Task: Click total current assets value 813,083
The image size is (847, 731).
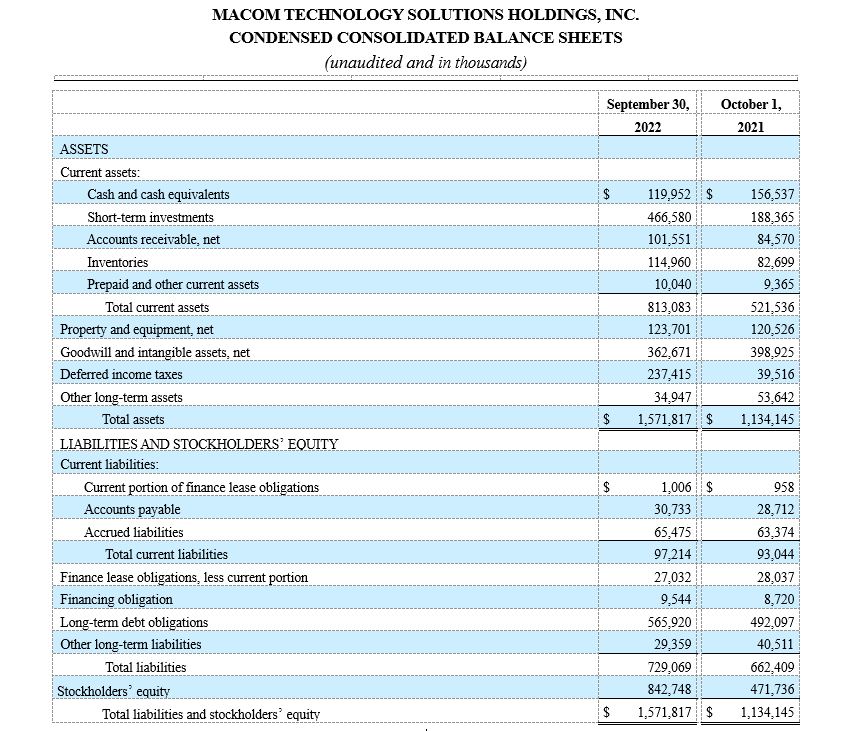Action: pyautogui.click(x=669, y=307)
